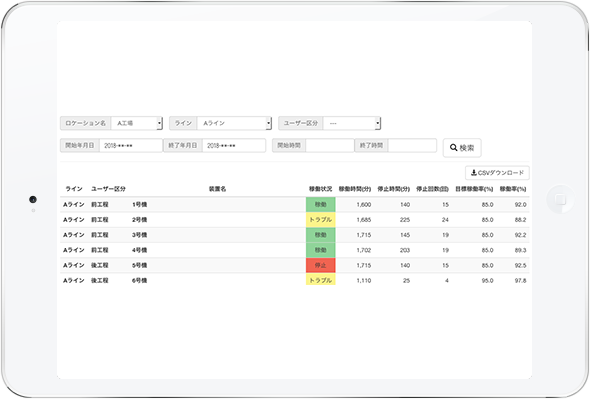Click the 終了時間 input field
This screenshot has height=399, width=590.
[412, 145]
